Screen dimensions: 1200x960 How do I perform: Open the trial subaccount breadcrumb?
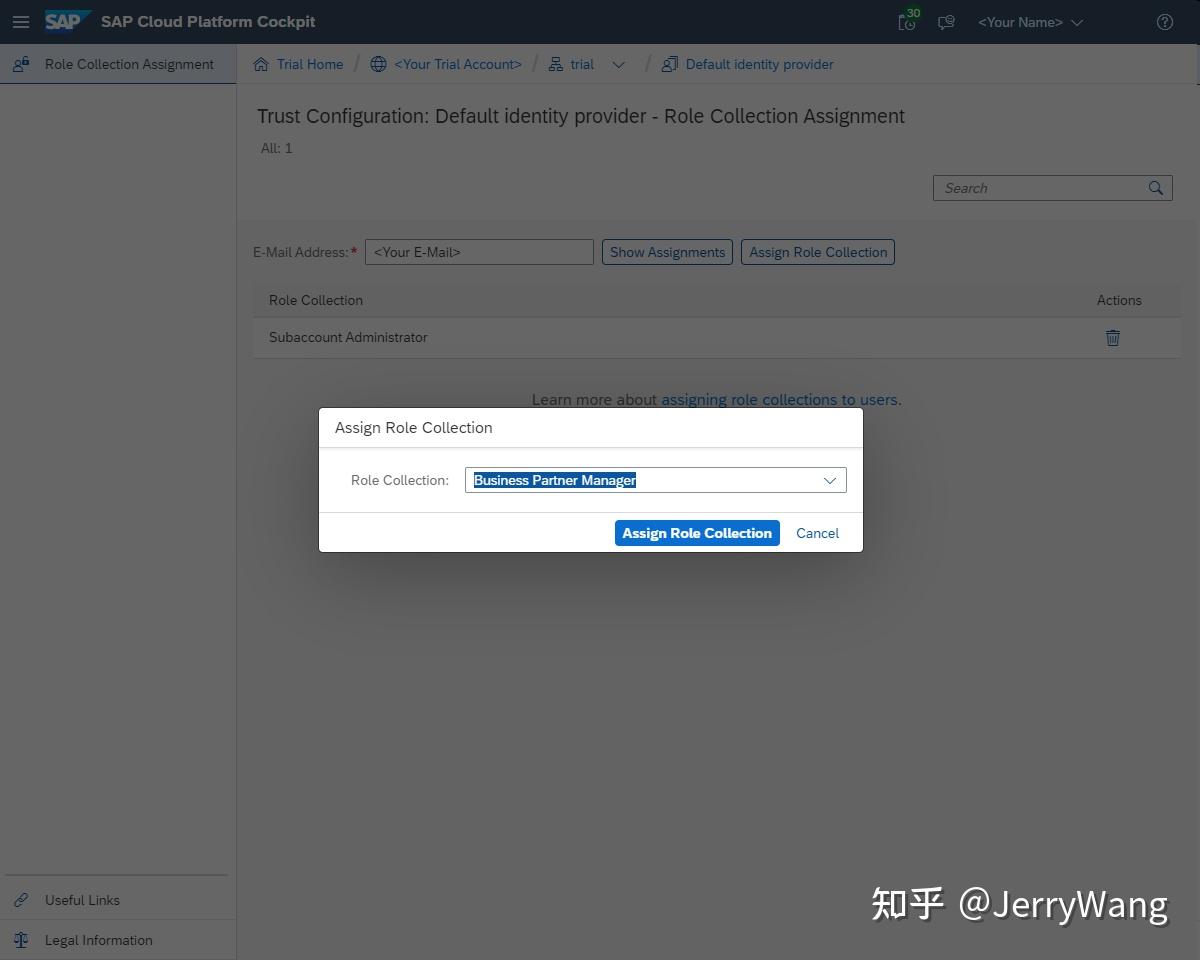click(x=582, y=64)
